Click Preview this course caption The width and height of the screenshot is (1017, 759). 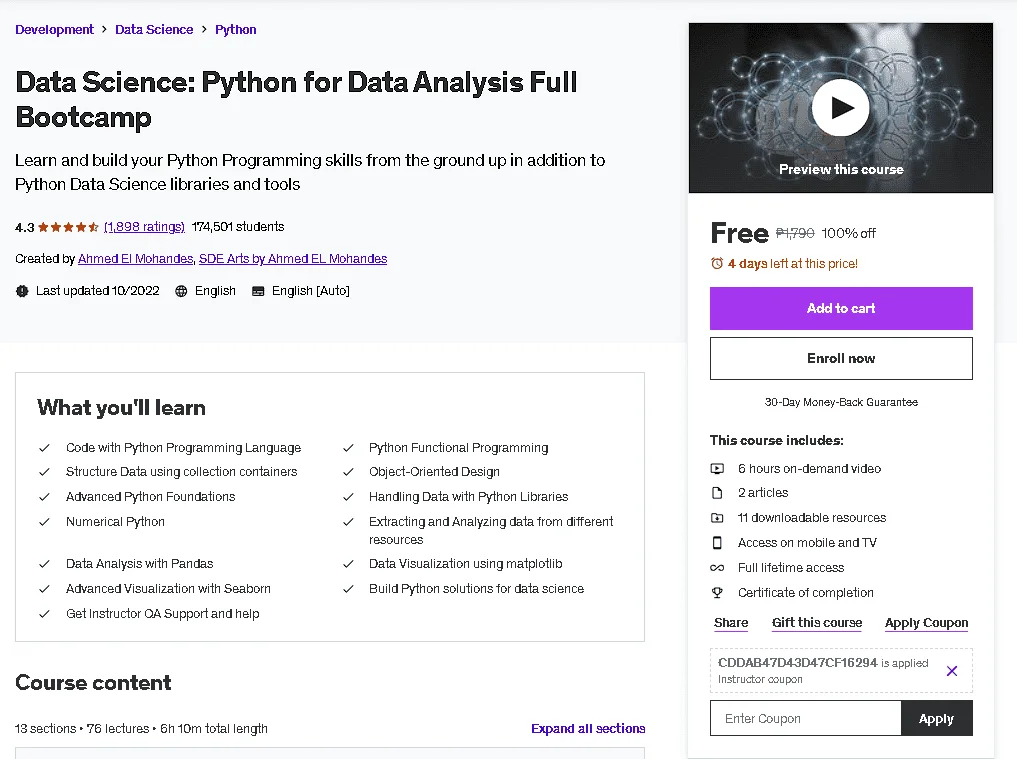(x=841, y=169)
